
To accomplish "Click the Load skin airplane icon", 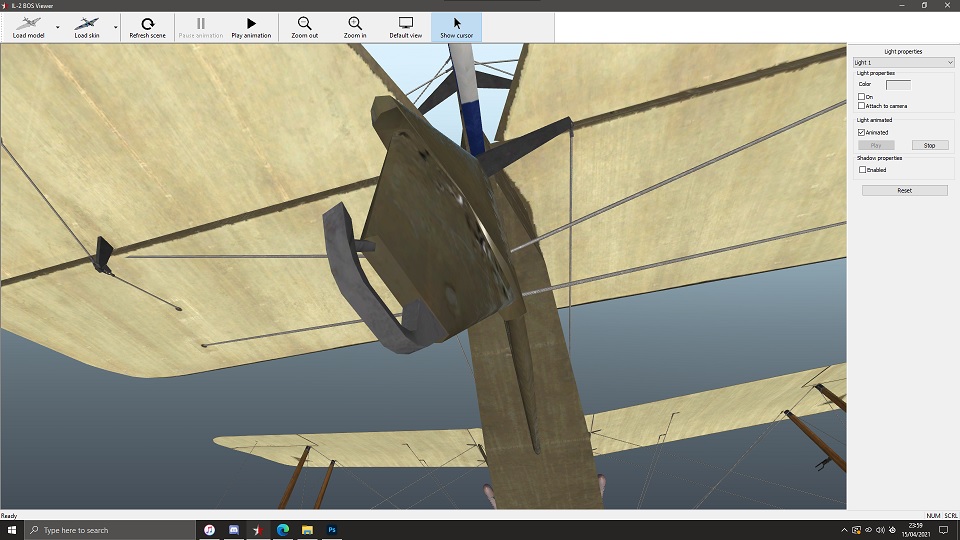I will 87,24.
